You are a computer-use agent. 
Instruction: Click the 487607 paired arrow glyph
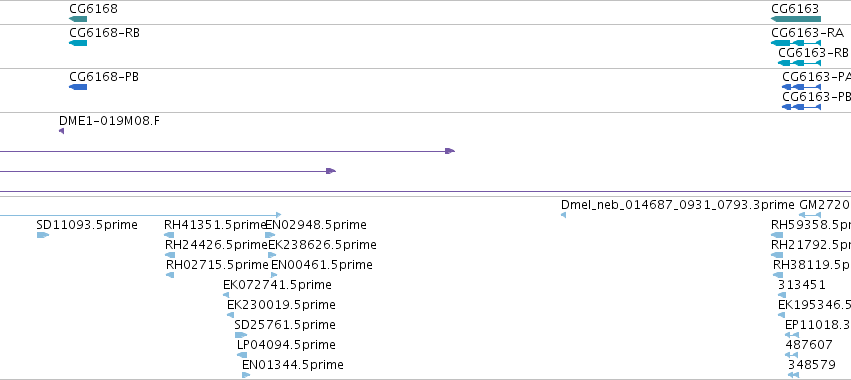point(792,355)
